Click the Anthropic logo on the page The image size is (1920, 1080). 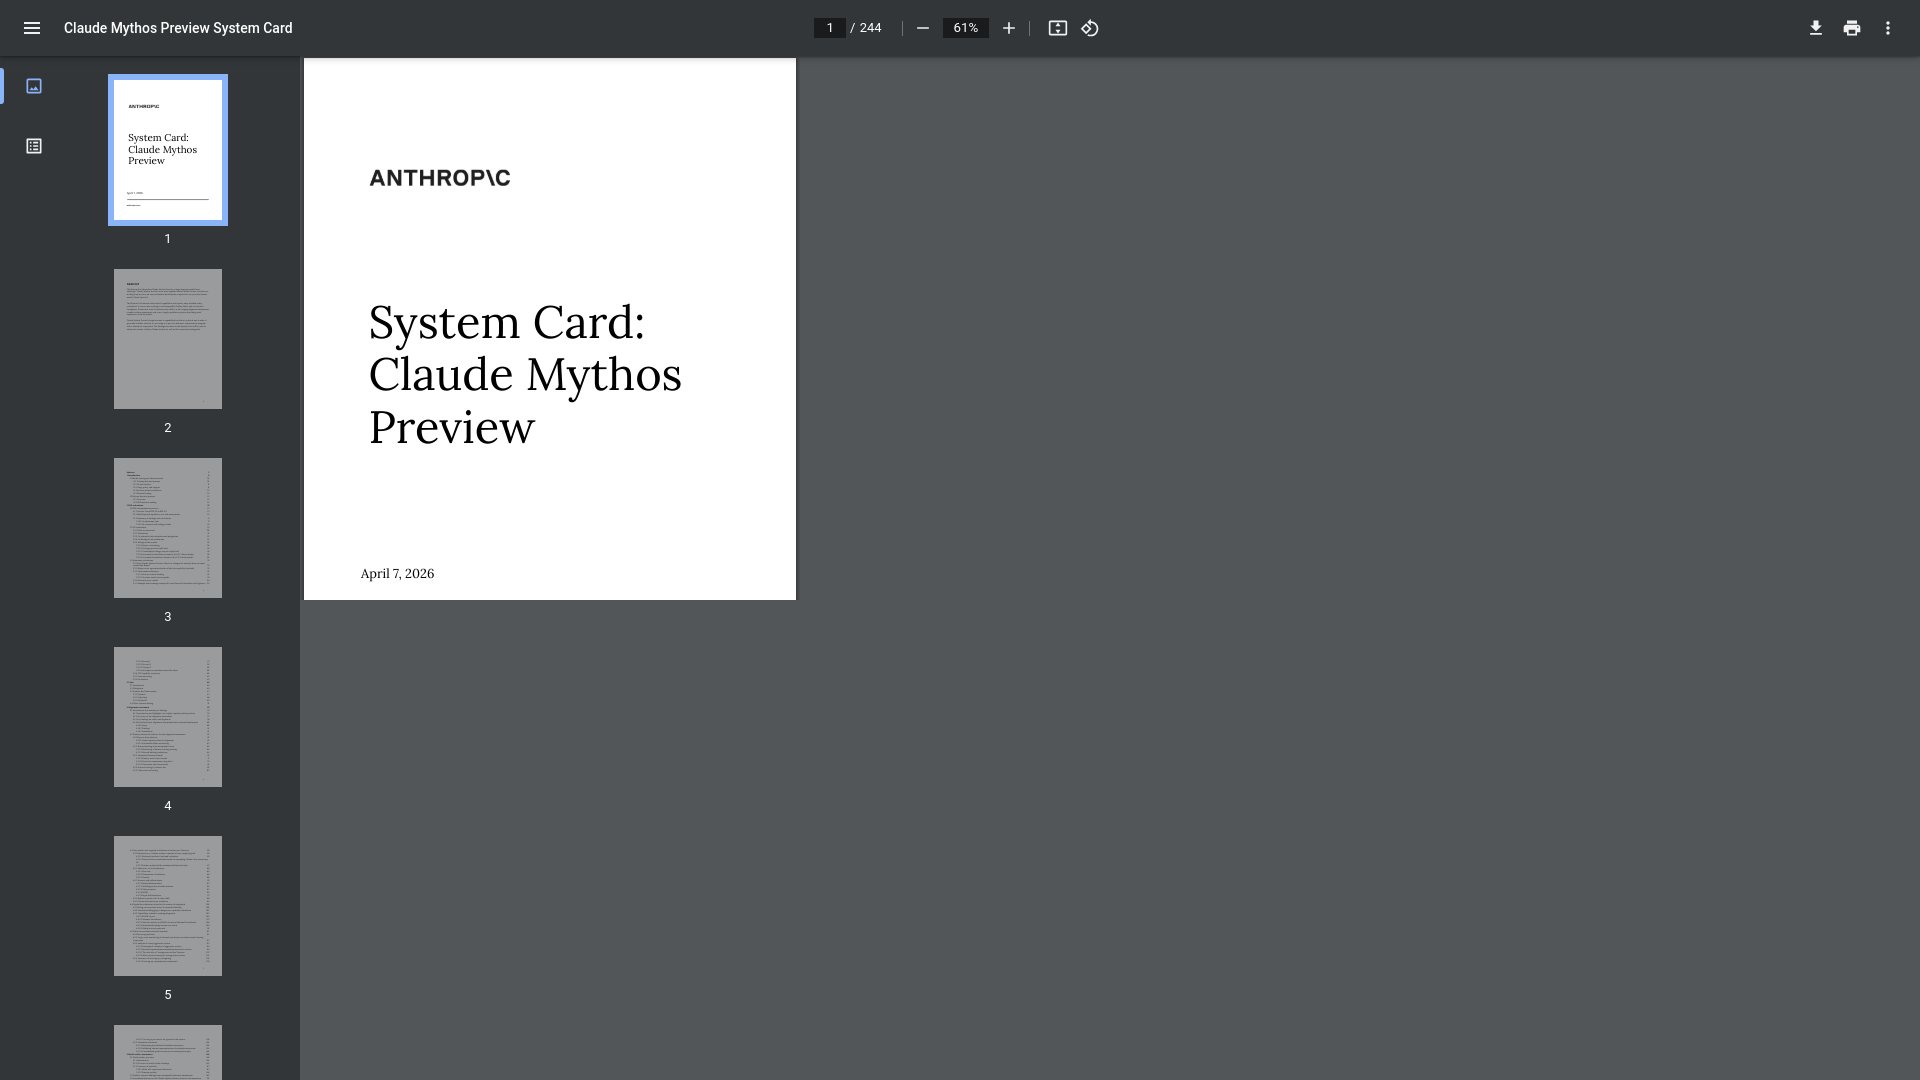[440, 178]
